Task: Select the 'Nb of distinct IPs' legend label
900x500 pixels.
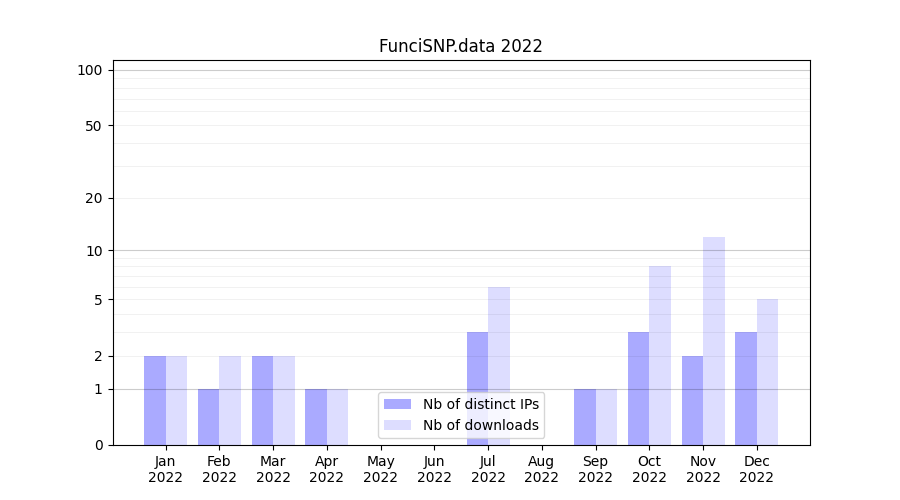Action: tap(480, 404)
